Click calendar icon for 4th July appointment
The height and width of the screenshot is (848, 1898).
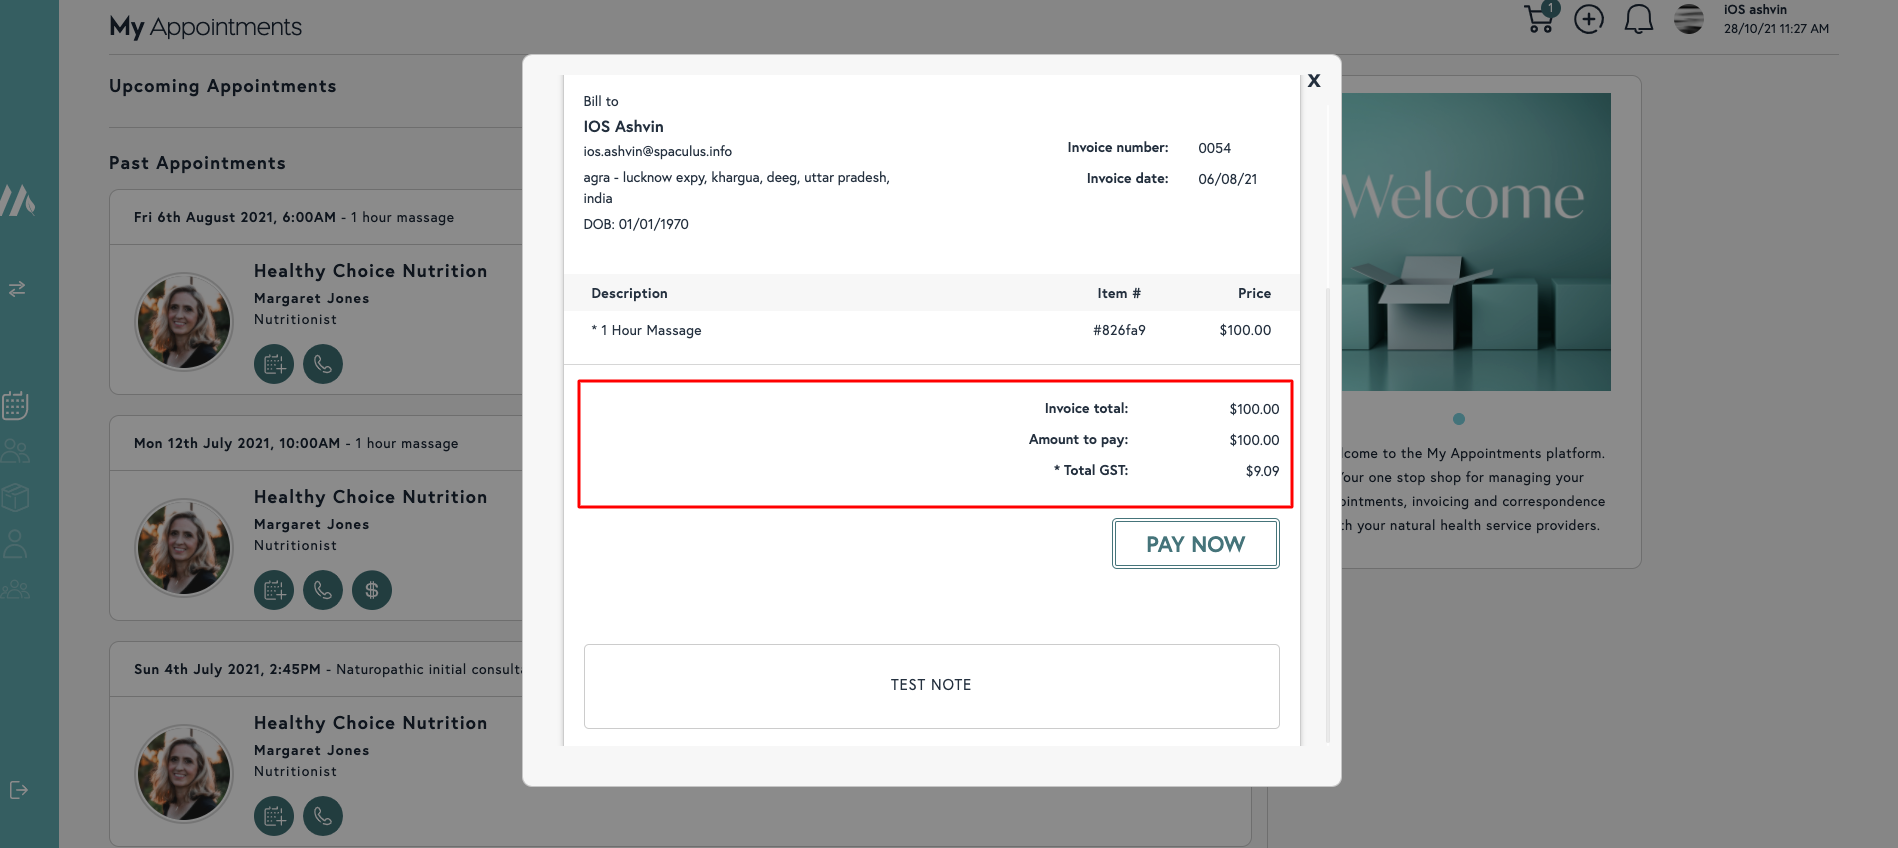(x=274, y=816)
